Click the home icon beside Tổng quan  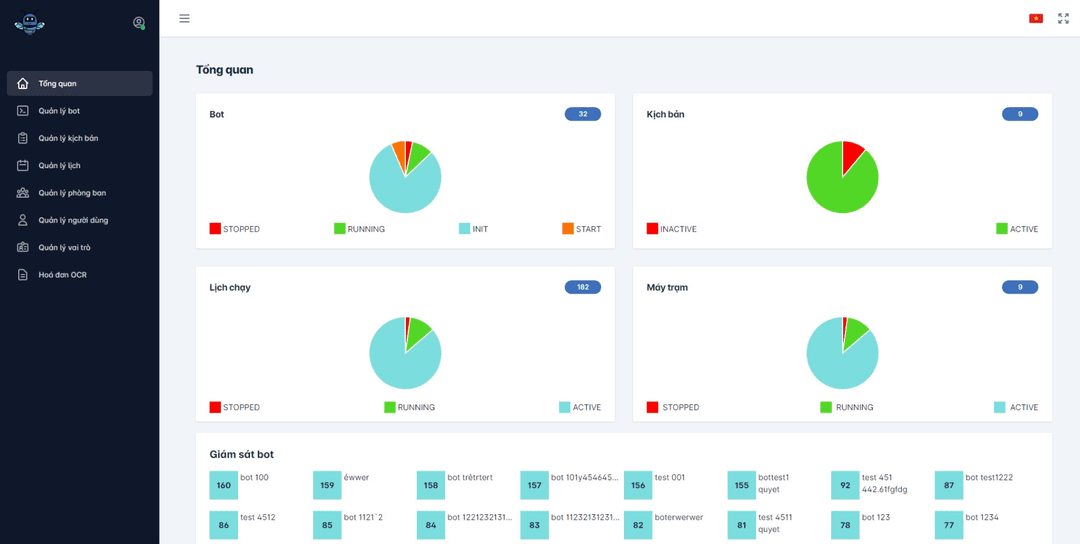pos(23,83)
